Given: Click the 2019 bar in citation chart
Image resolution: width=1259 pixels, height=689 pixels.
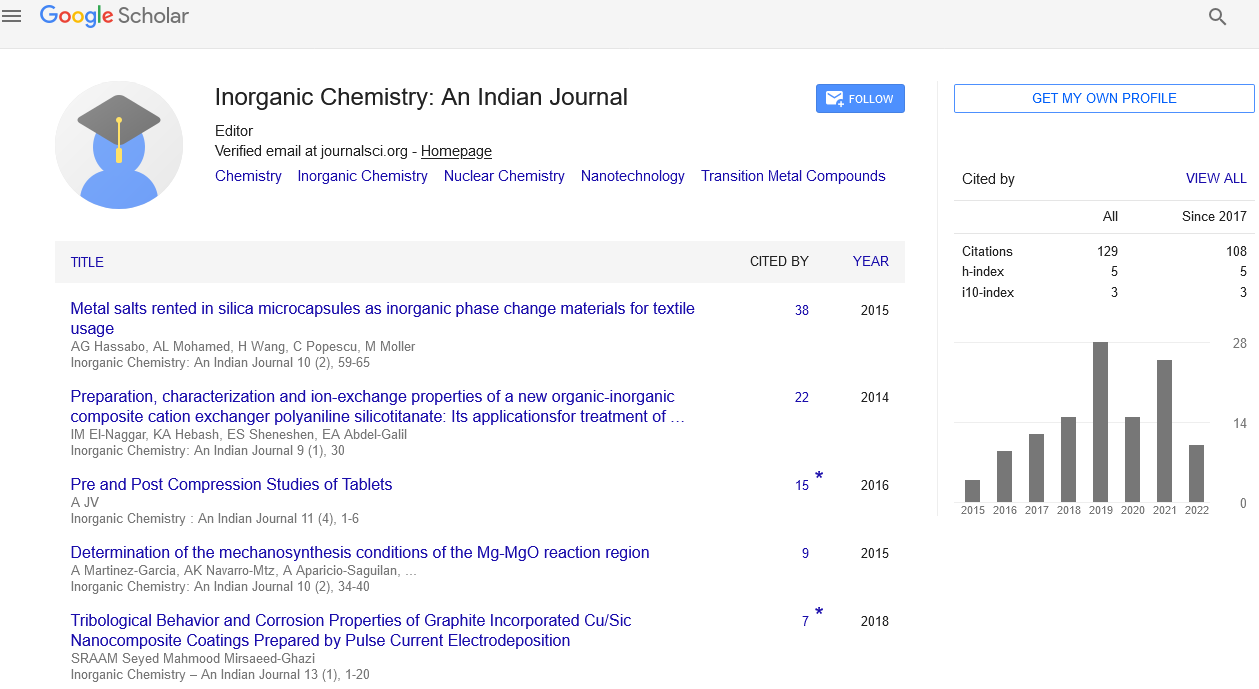Looking at the screenshot, I should click(1100, 422).
